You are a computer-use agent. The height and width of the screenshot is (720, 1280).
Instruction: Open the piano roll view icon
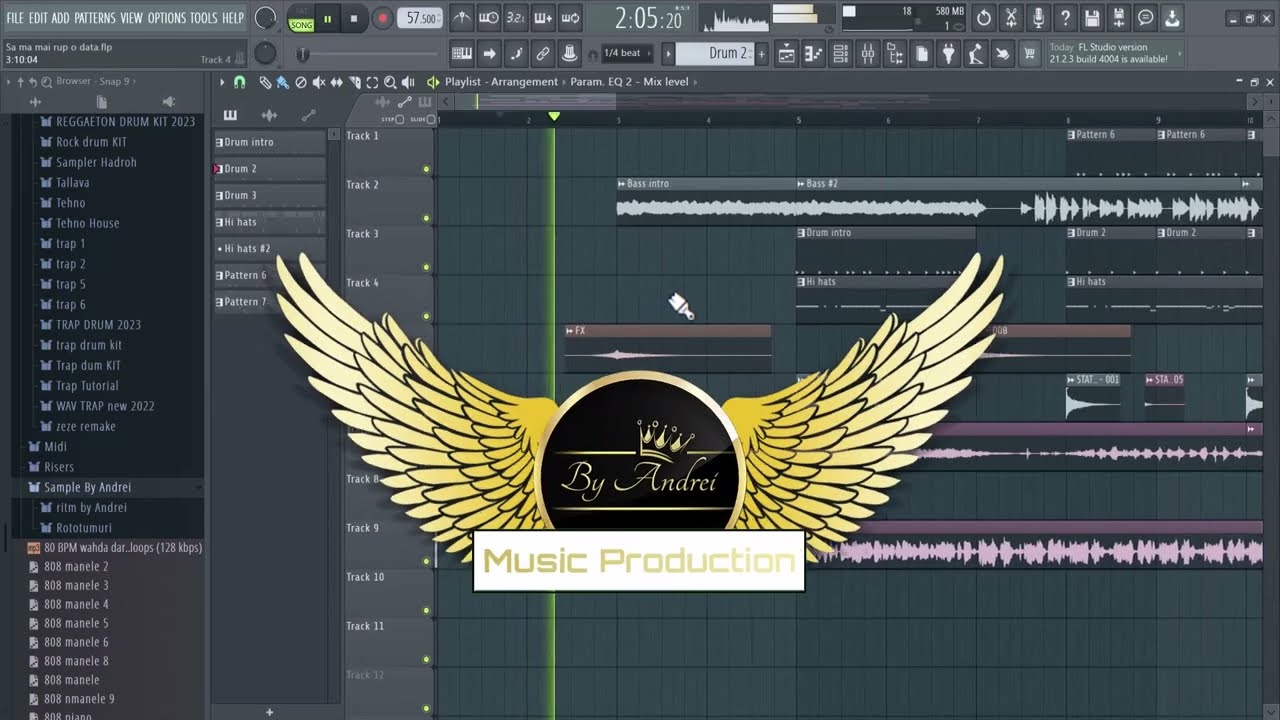tap(814, 54)
